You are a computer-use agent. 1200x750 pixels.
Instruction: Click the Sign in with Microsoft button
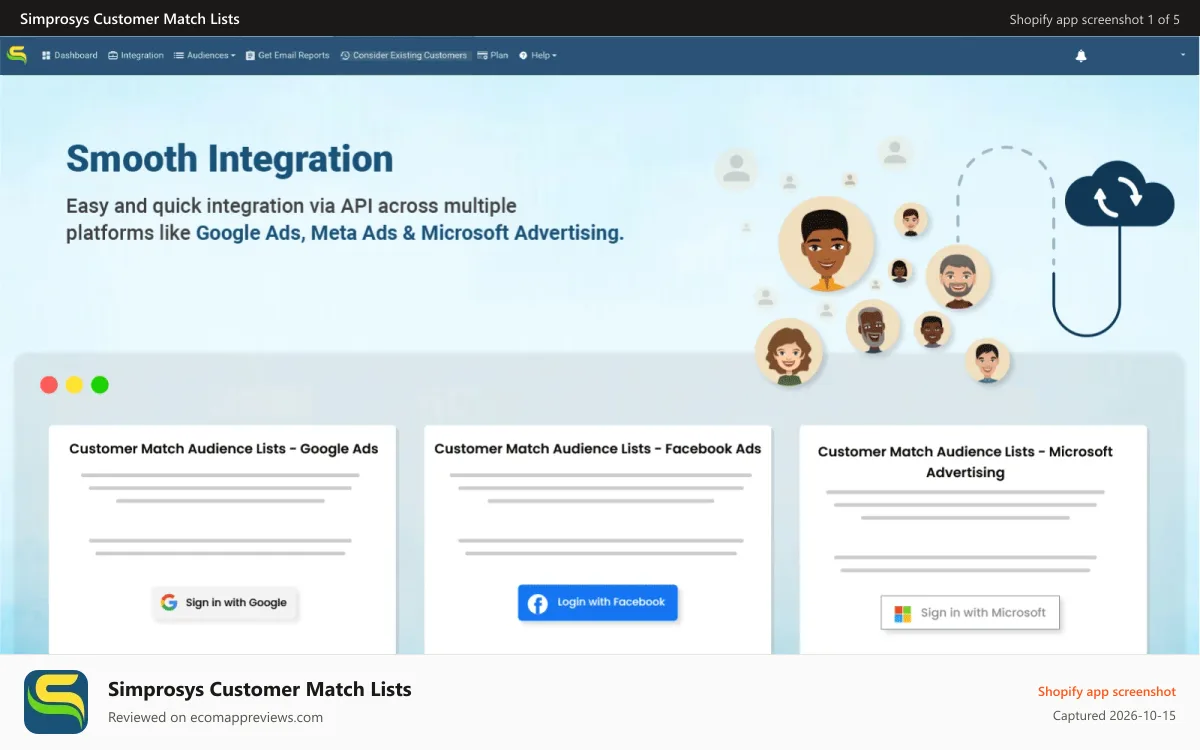click(x=970, y=613)
